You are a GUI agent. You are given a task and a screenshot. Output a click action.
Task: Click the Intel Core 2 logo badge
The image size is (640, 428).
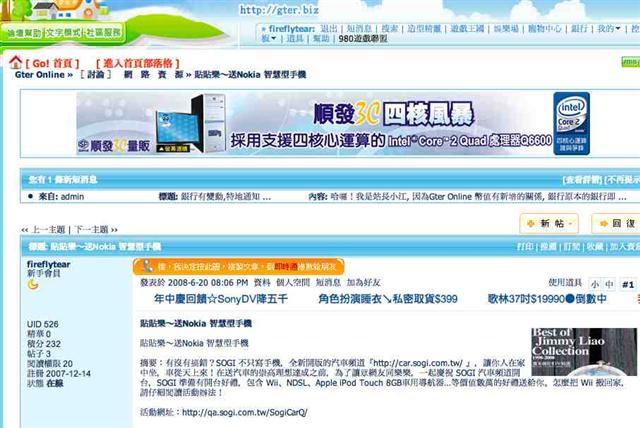(x=571, y=124)
